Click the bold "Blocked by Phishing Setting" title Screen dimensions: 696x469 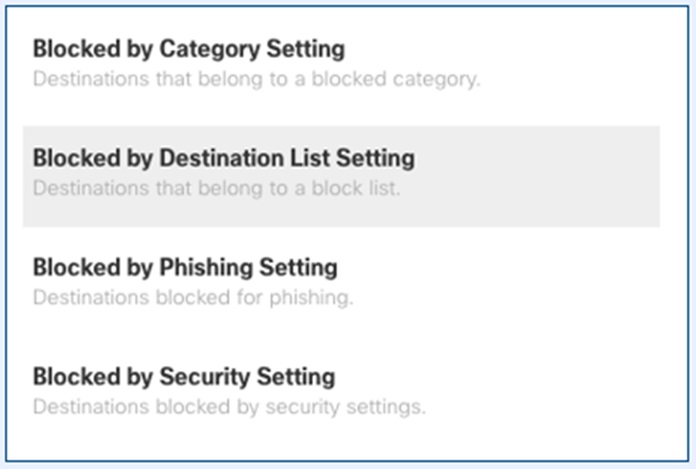(x=185, y=268)
